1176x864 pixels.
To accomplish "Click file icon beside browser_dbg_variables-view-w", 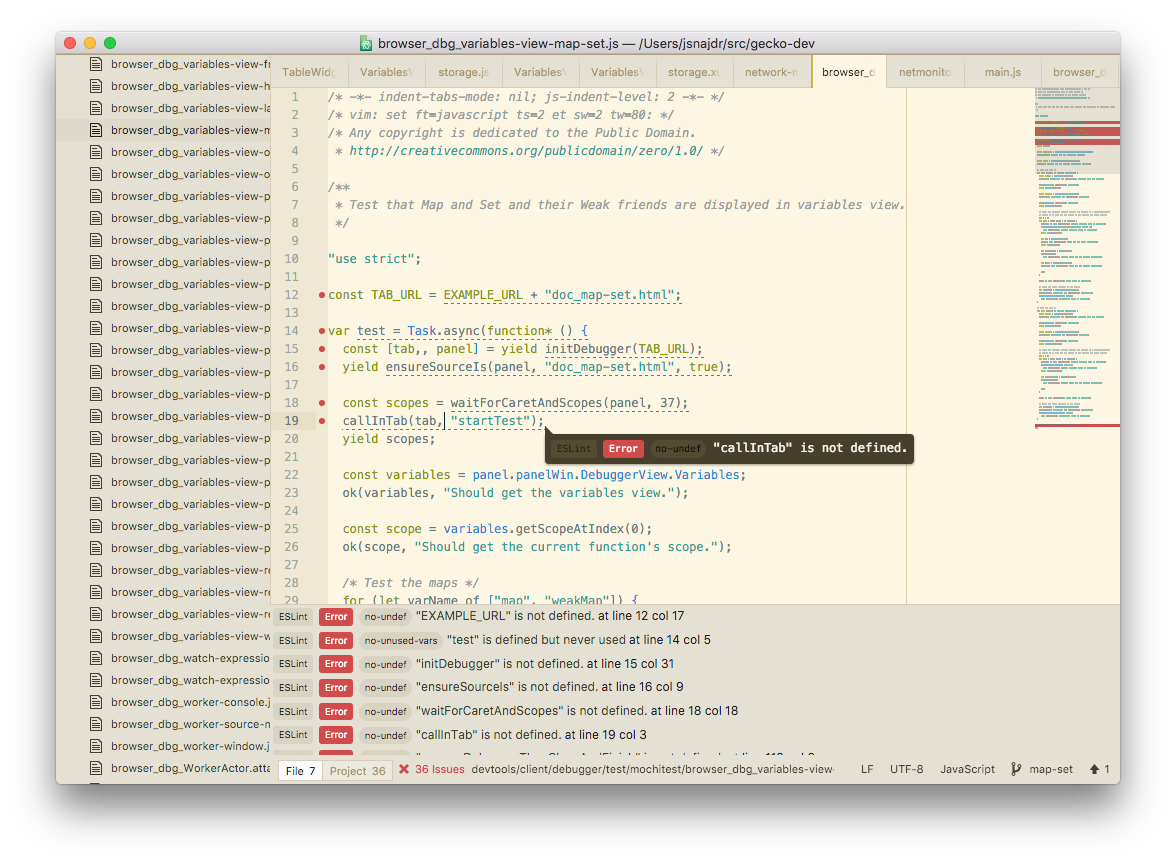I will tap(96, 636).
